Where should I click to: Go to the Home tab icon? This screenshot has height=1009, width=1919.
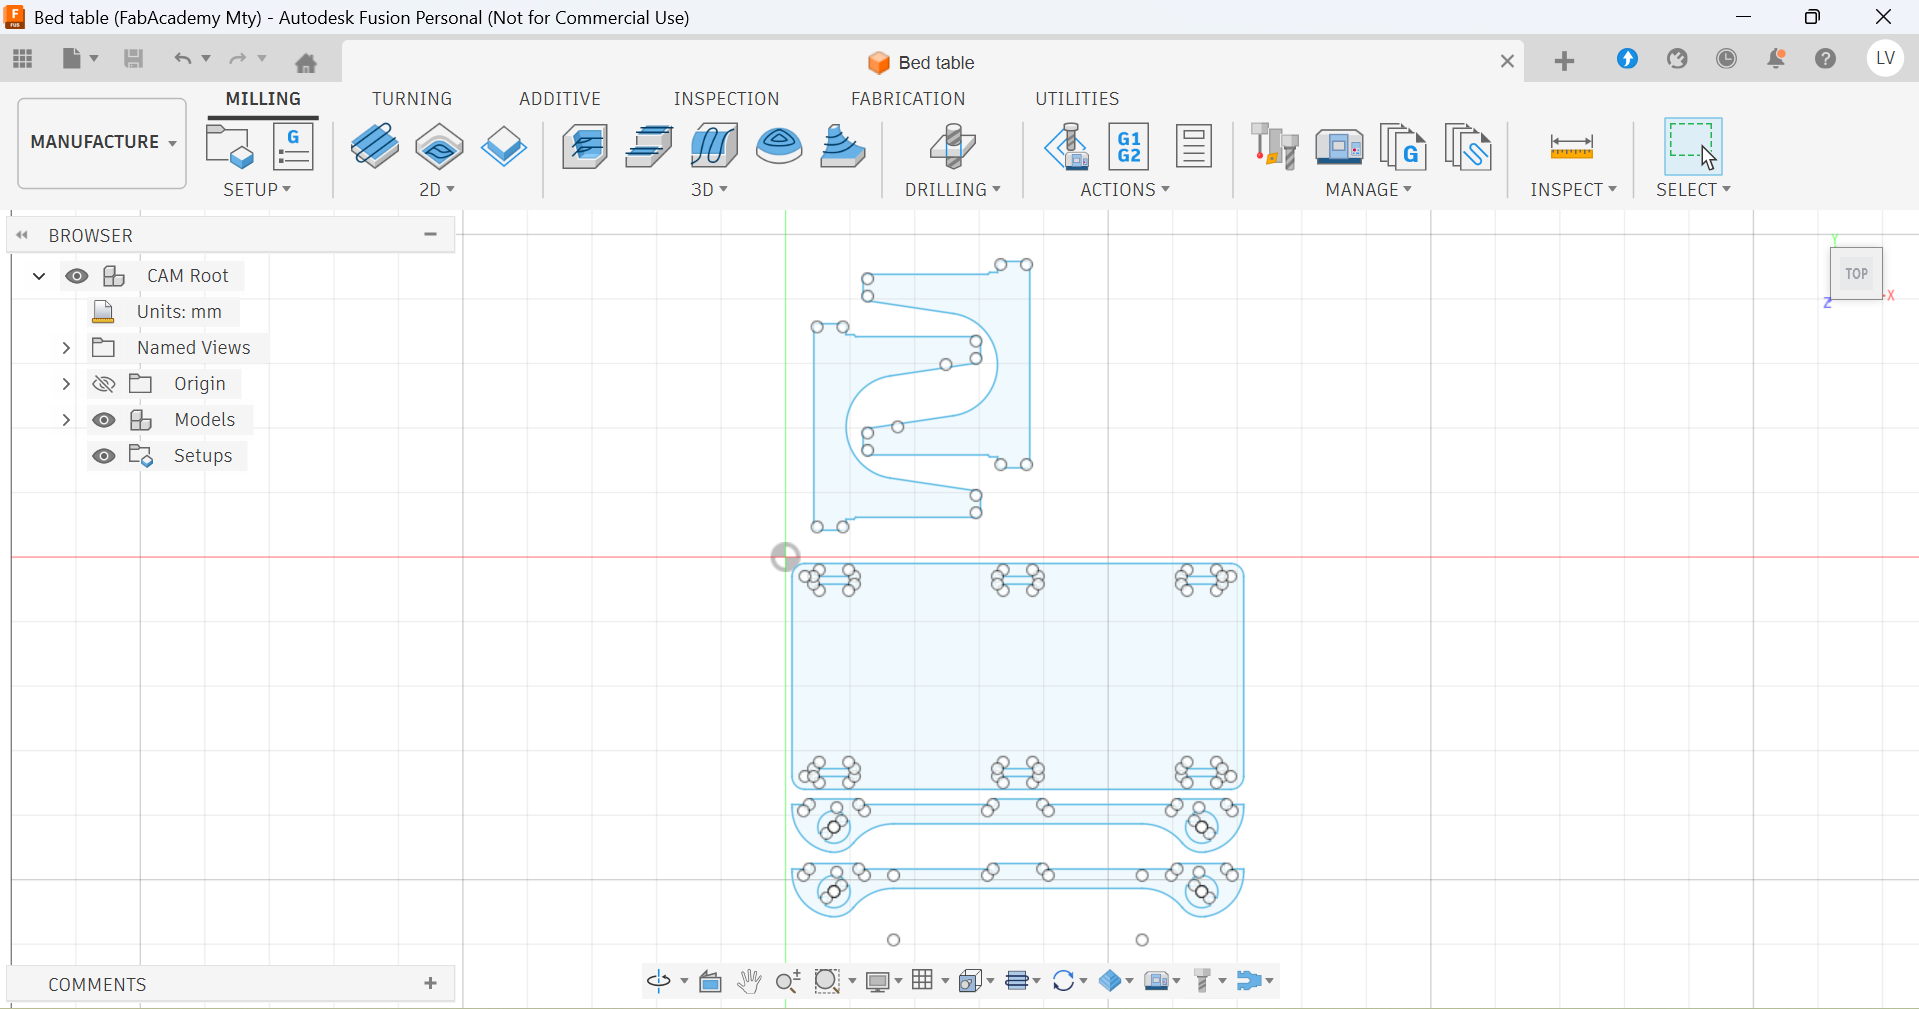(306, 63)
